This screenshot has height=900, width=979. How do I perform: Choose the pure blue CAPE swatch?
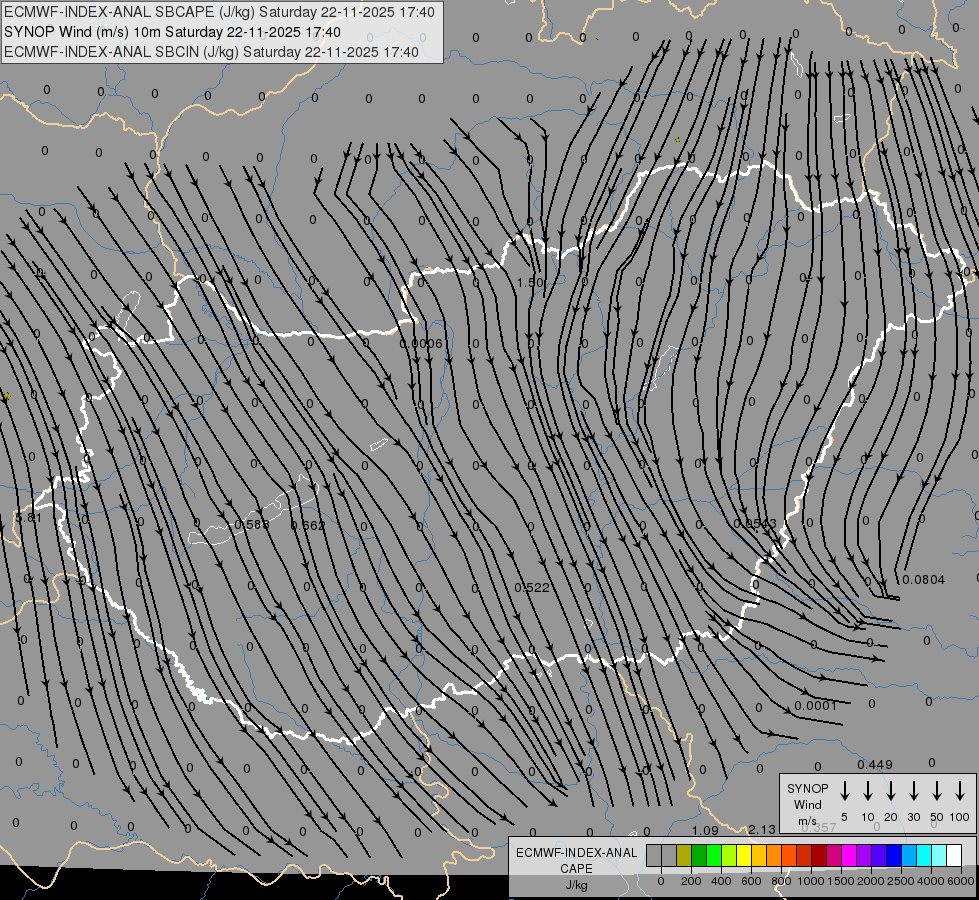pos(893,855)
